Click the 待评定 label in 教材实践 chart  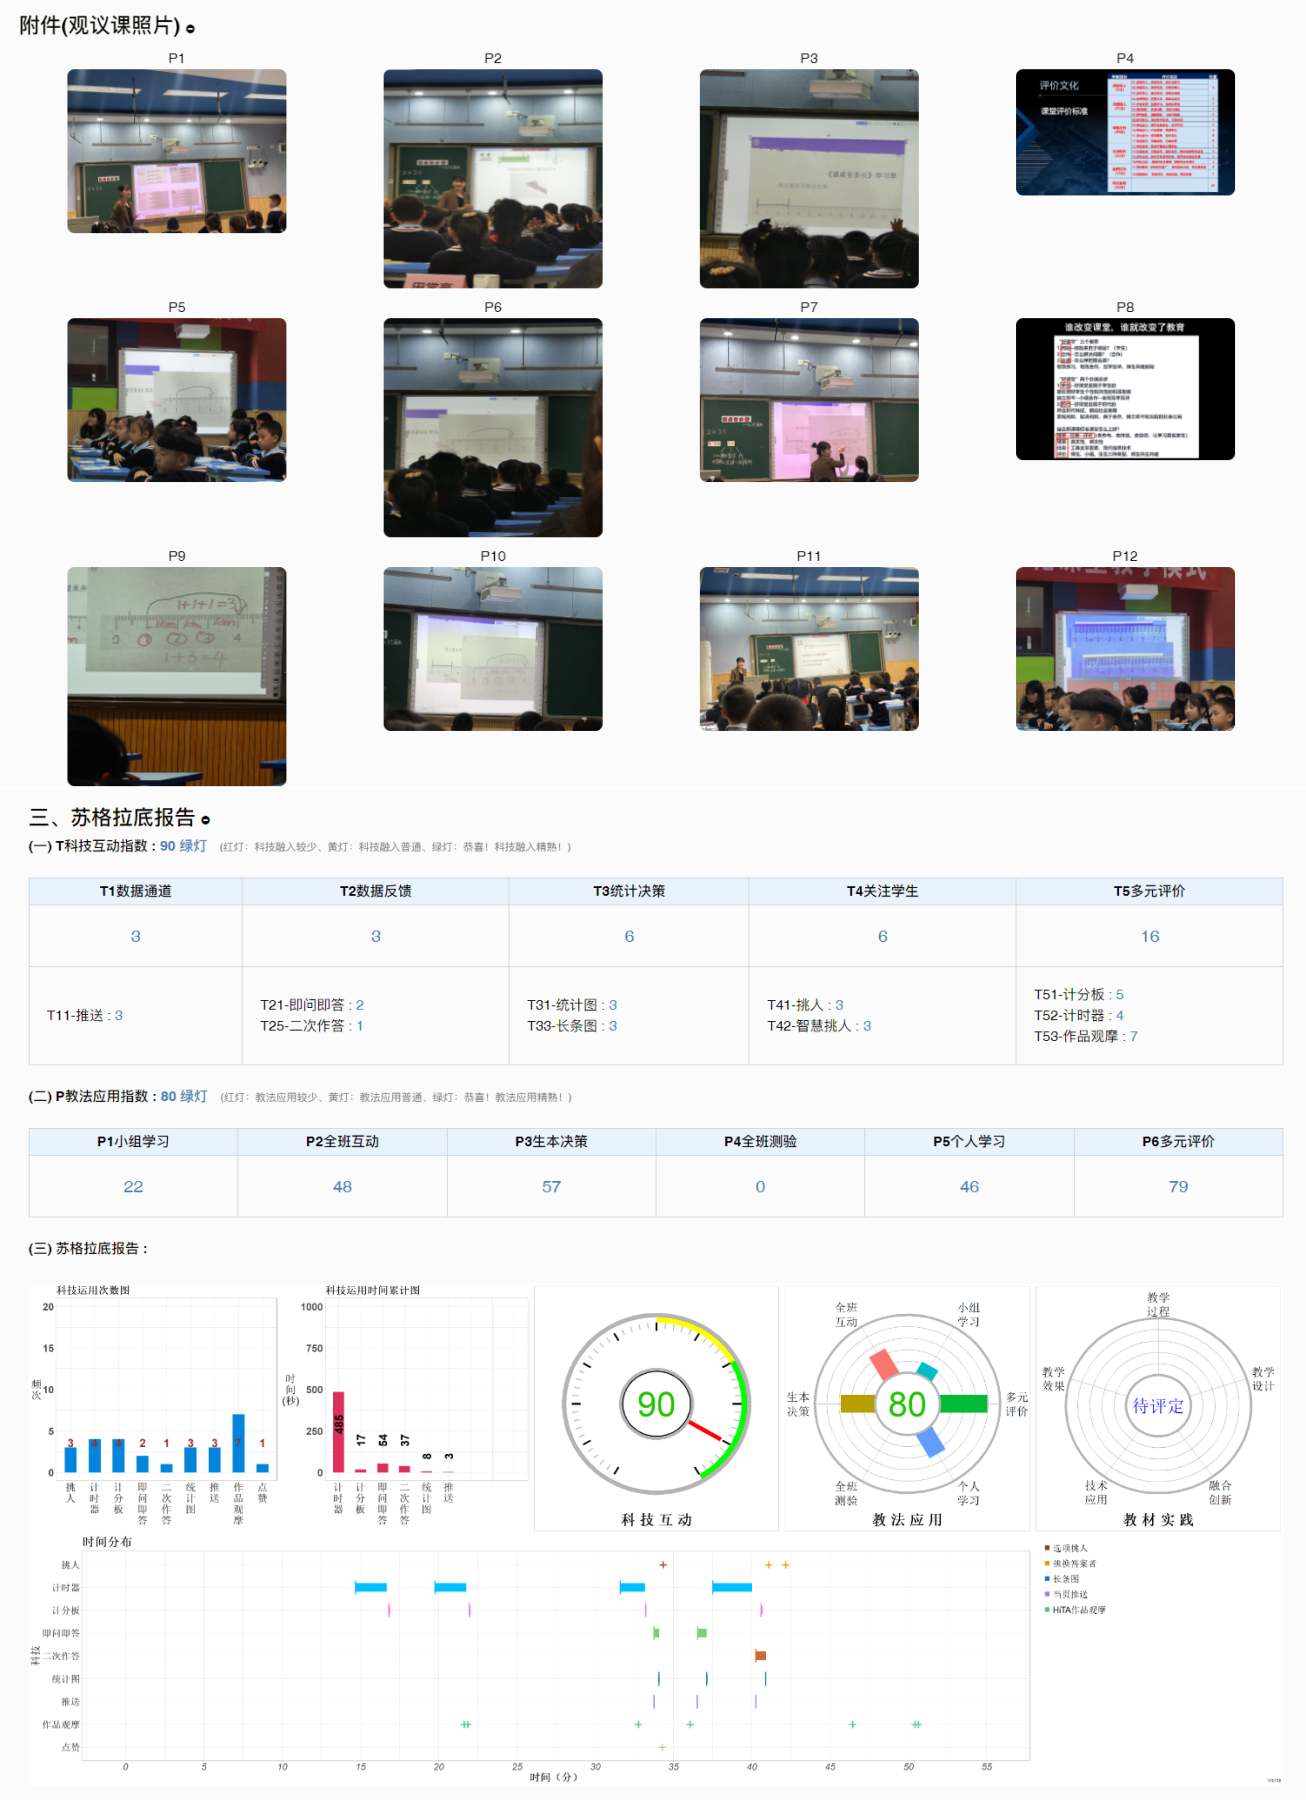click(x=1158, y=1406)
